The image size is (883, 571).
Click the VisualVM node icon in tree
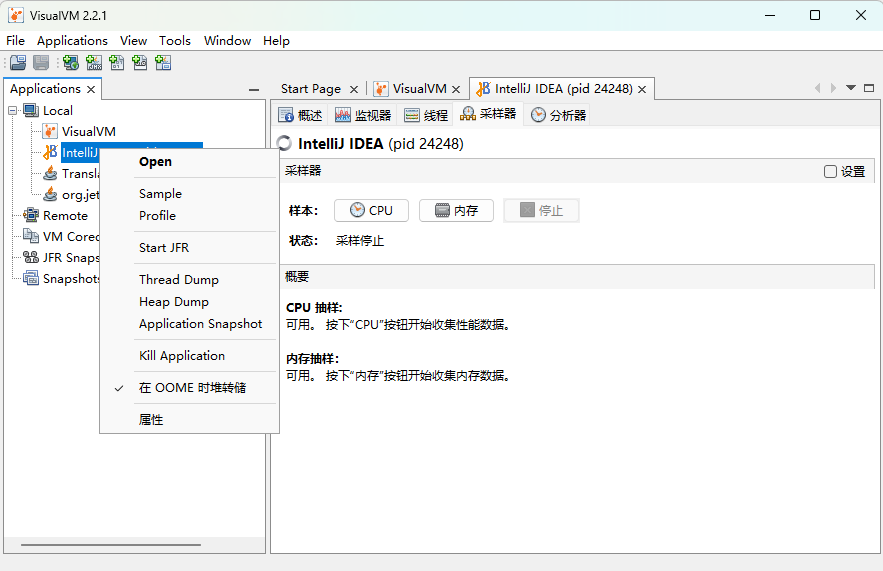(50, 131)
